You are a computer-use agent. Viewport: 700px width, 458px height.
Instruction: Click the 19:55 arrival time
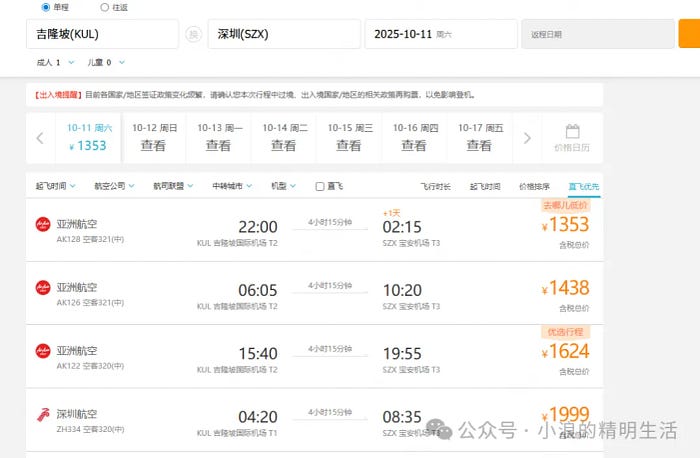(x=402, y=354)
